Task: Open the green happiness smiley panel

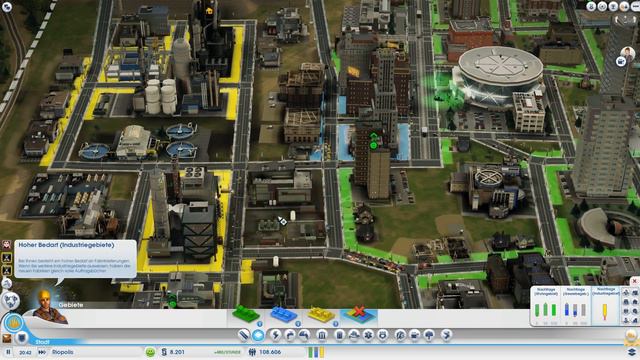Action: coord(150,352)
